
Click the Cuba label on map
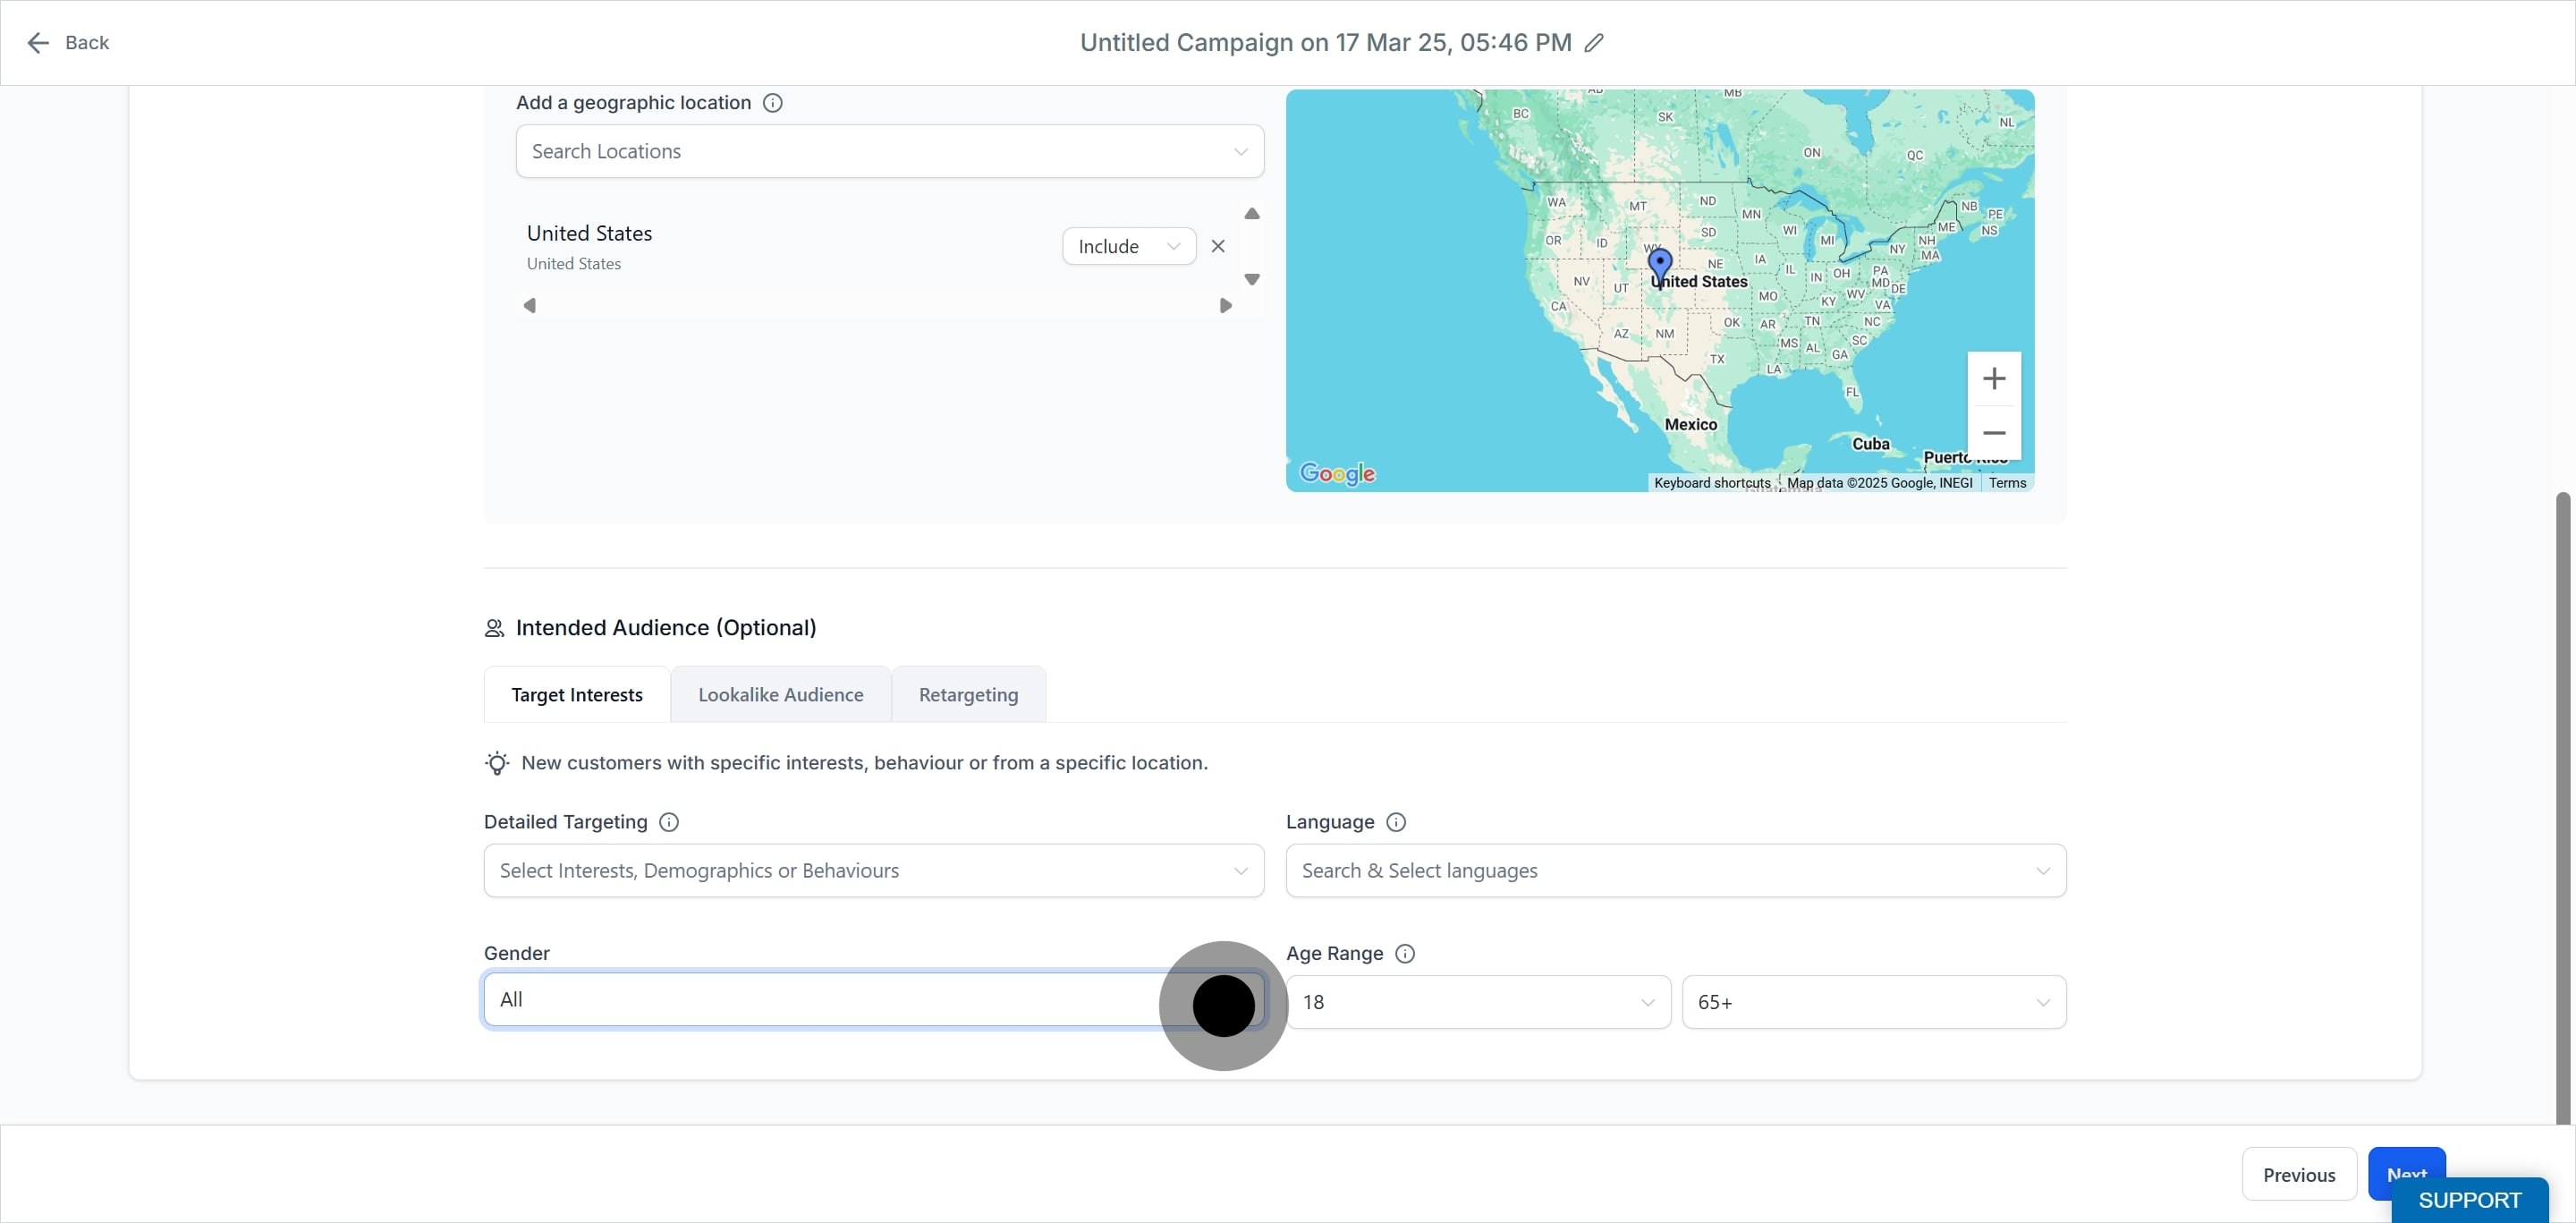click(1870, 444)
